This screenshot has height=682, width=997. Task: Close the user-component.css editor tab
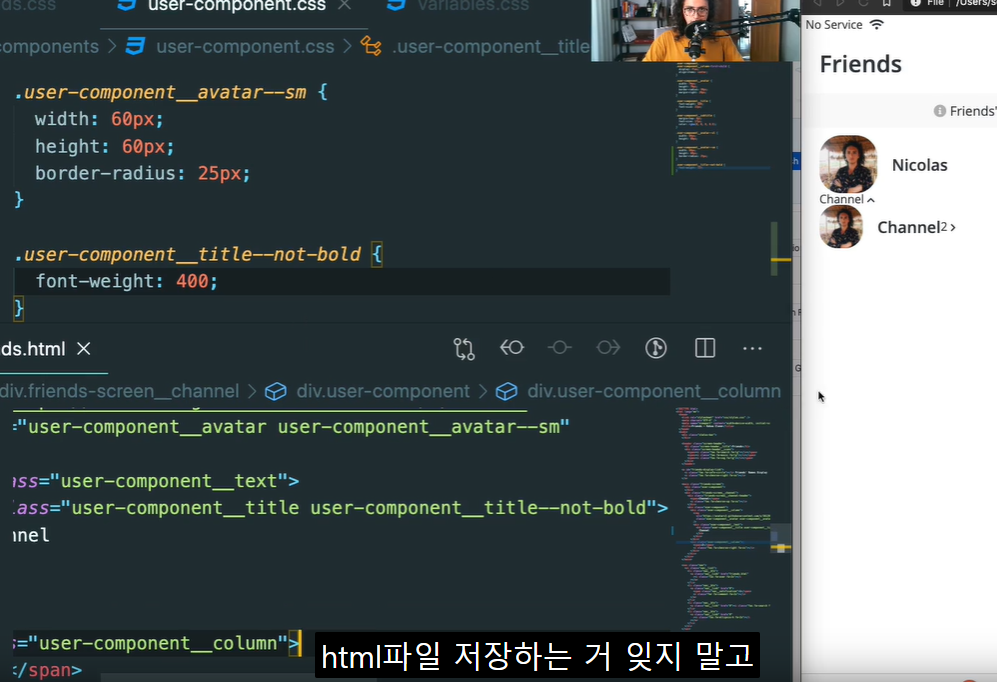pos(345,5)
